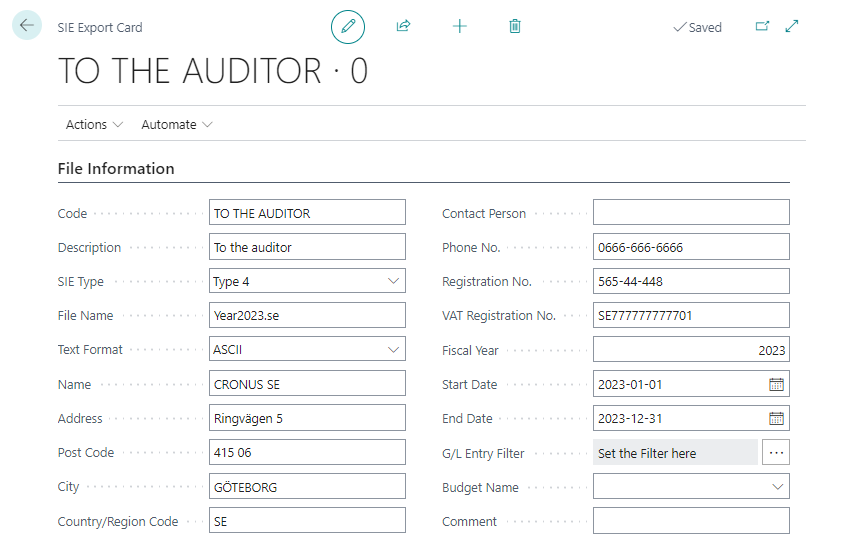Click the Country/Region Code field

coord(307,521)
